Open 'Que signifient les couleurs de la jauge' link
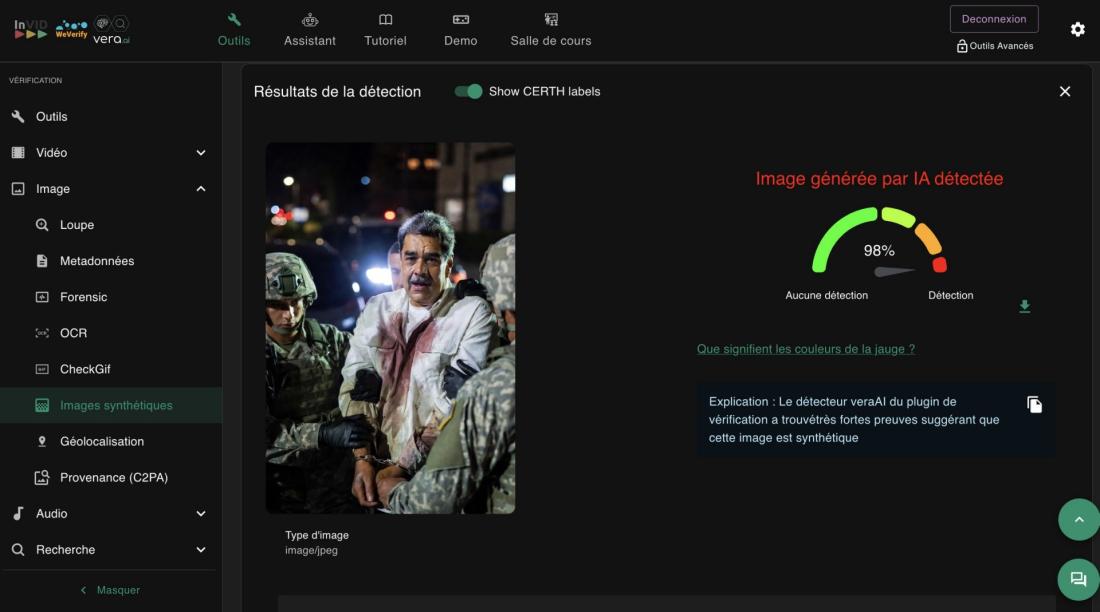 [x=805, y=349]
